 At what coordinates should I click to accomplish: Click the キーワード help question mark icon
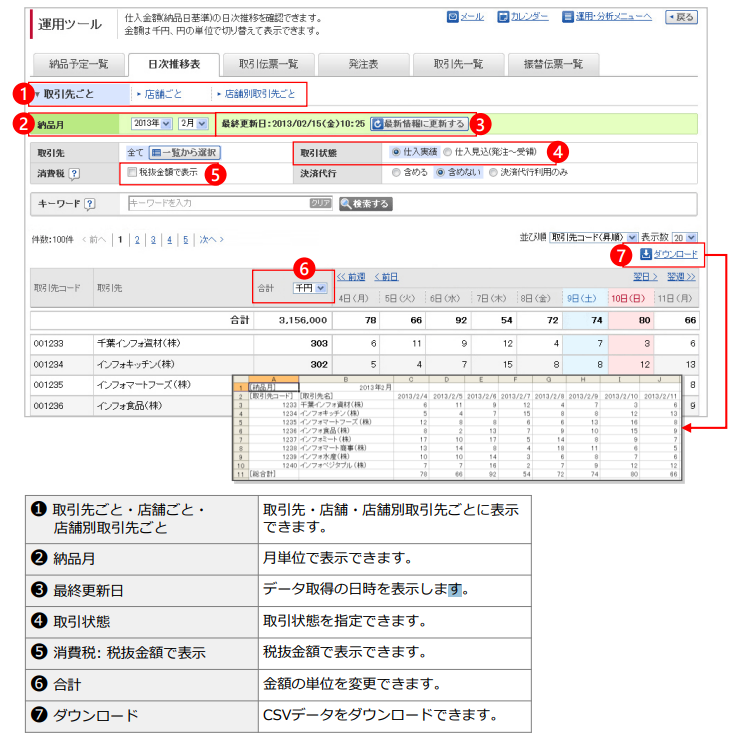(90, 204)
